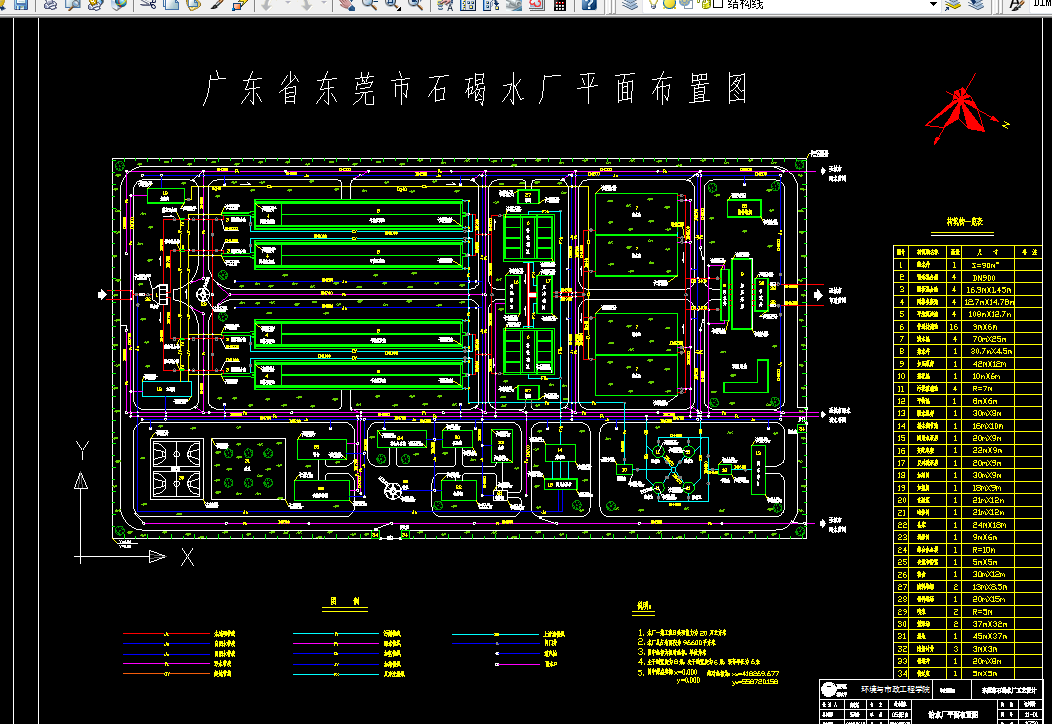1052x724 pixels.
Task: Click the table cell 42mX12m
Action: click(989, 364)
